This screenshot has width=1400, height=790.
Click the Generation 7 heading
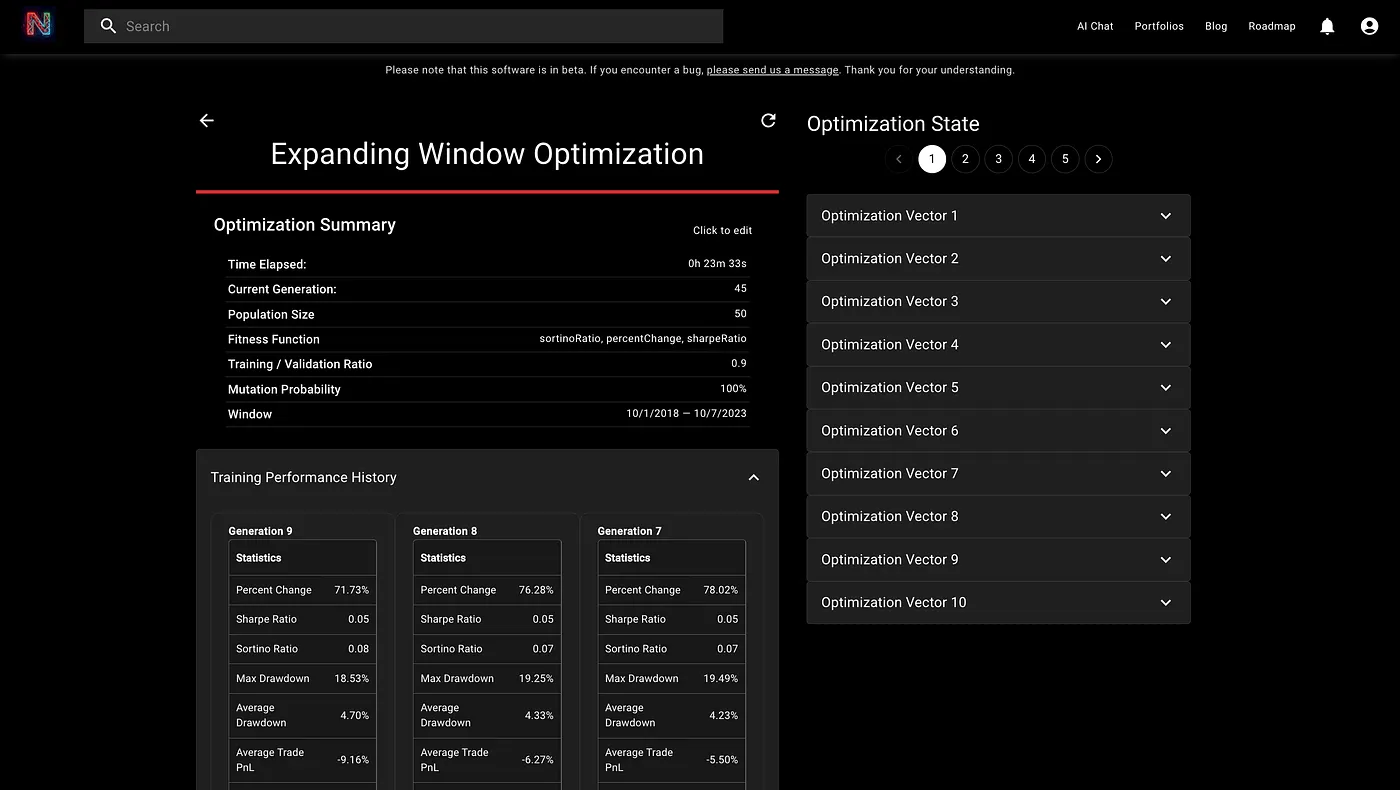tap(629, 531)
